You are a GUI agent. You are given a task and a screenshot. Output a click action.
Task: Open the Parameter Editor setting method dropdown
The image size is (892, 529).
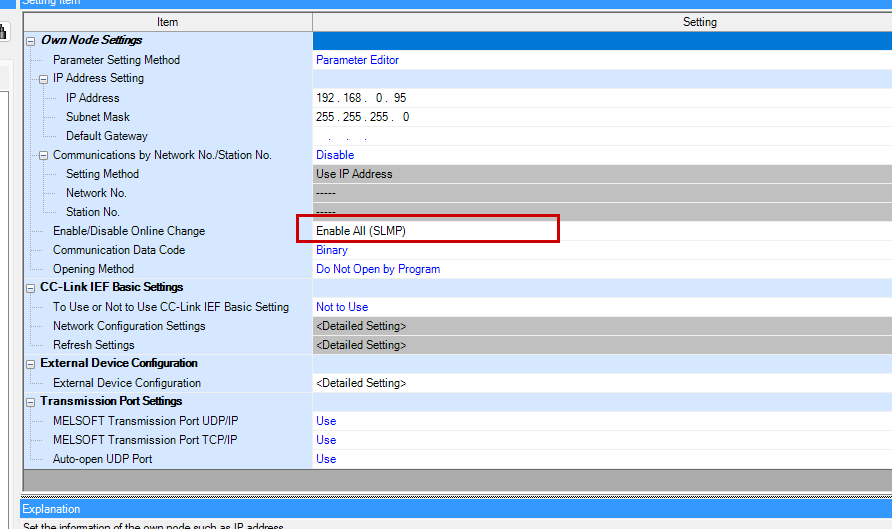coord(358,60)
